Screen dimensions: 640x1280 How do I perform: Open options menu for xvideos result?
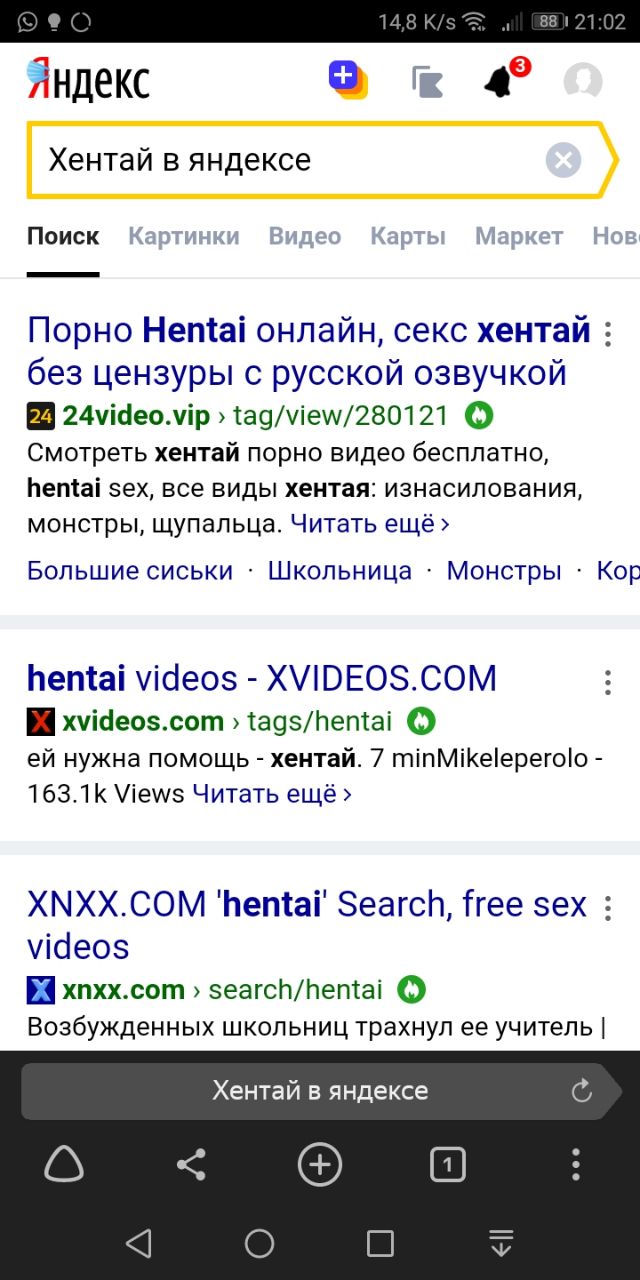pyautogui.click(x=607, y=682)
